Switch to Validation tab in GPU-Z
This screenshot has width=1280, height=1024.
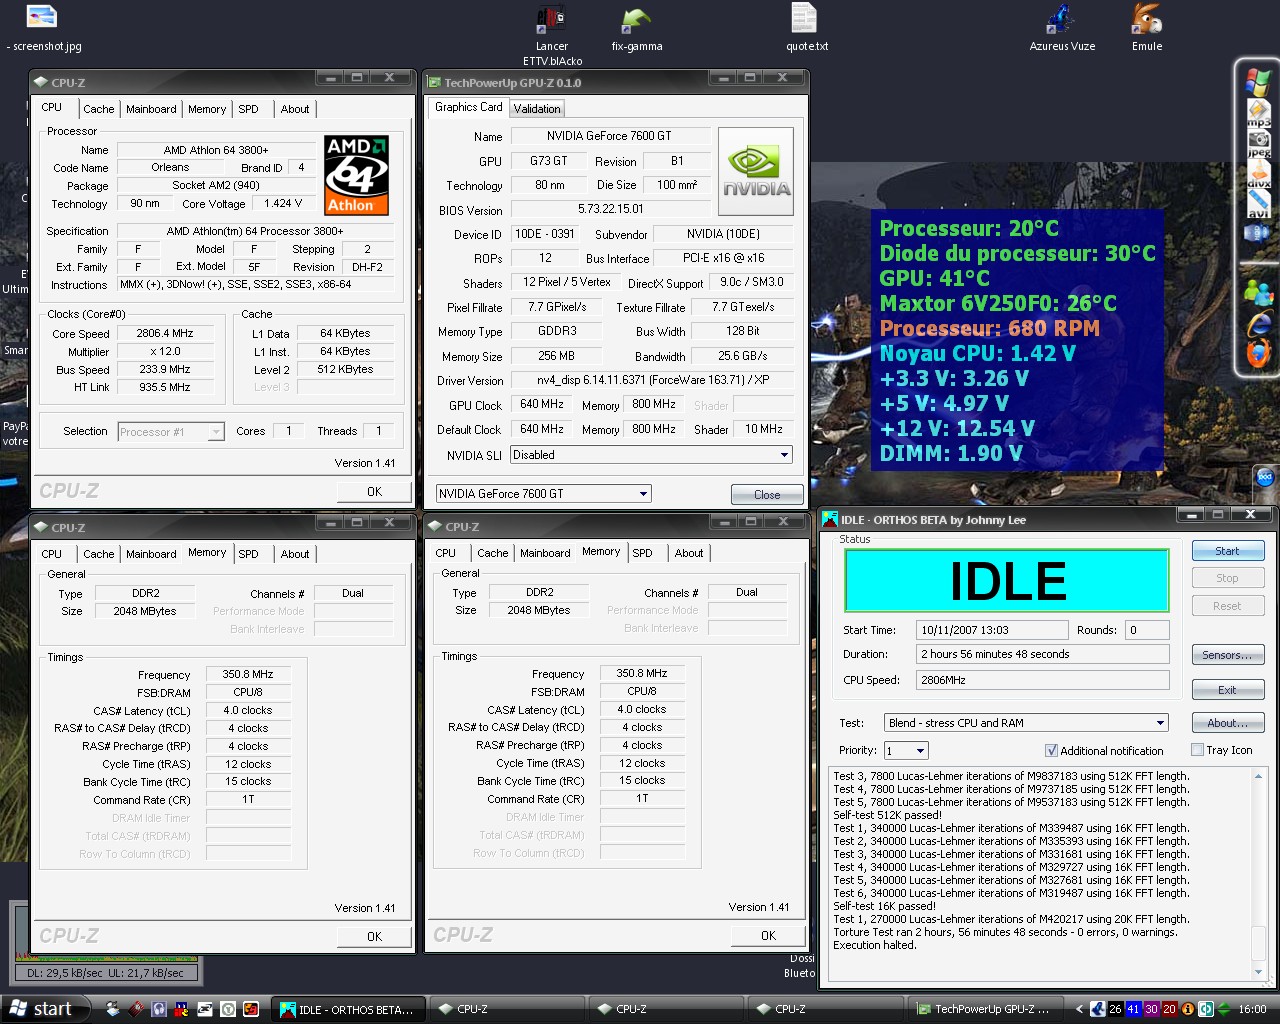537,109
